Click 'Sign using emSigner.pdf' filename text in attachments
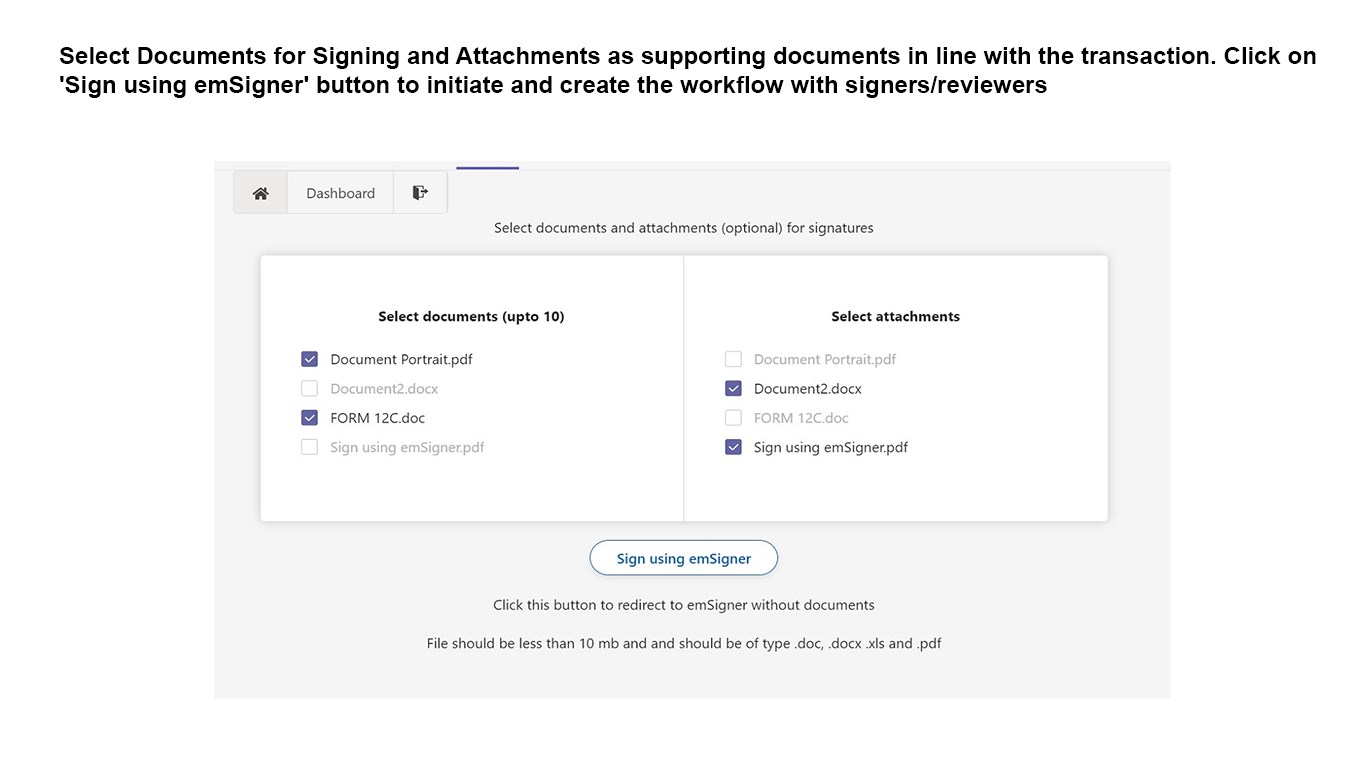 point(830,447)
